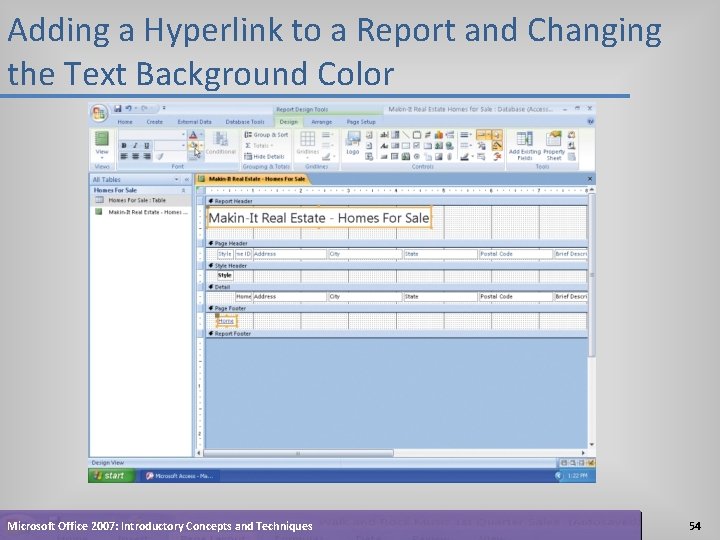Viewport: 720px width, 540px height.
Task: Open the Property Sheet
Action: click(x=554, y=146)
